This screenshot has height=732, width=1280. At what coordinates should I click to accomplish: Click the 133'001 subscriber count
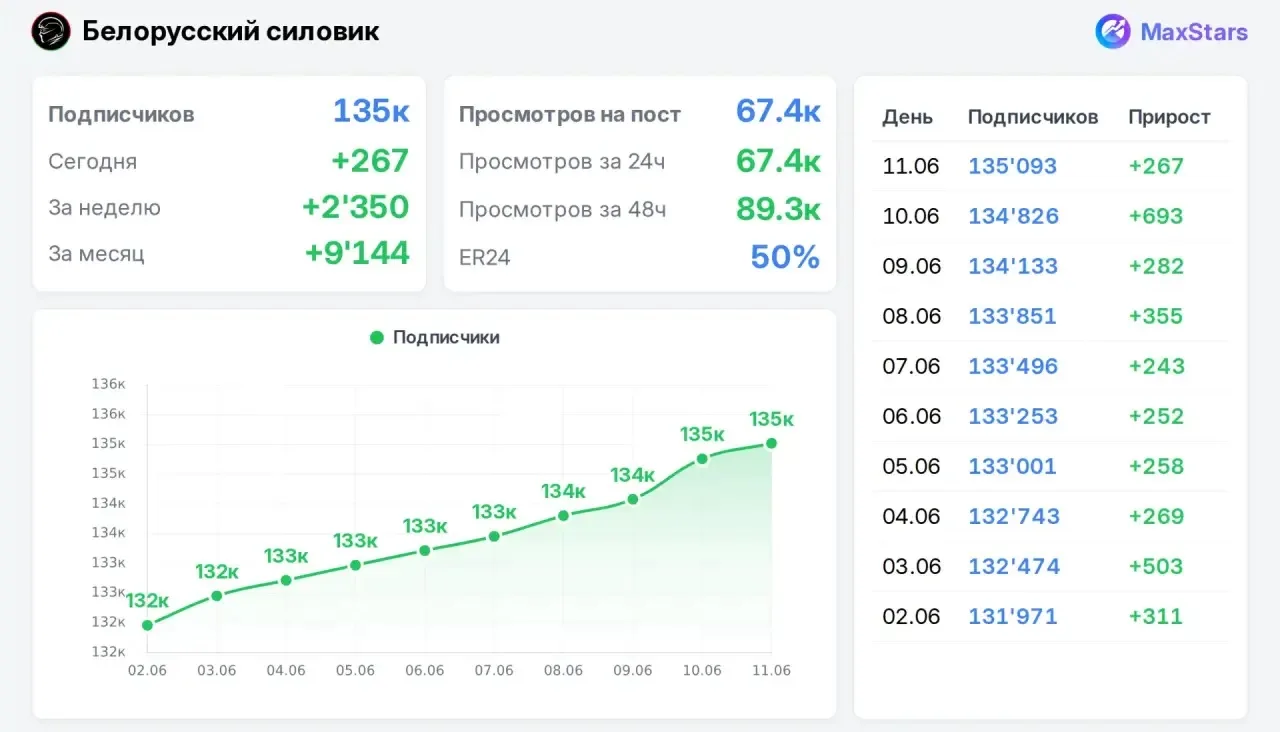1012,466
